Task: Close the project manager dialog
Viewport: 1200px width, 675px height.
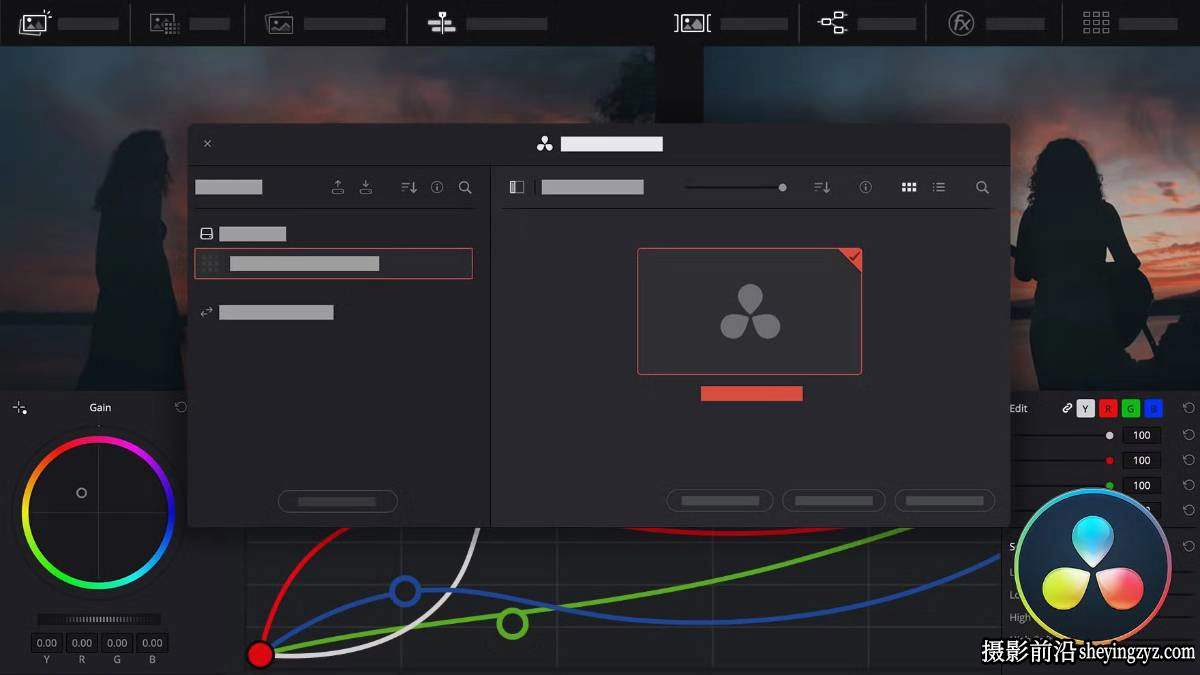Action: [x=207, y=144]
